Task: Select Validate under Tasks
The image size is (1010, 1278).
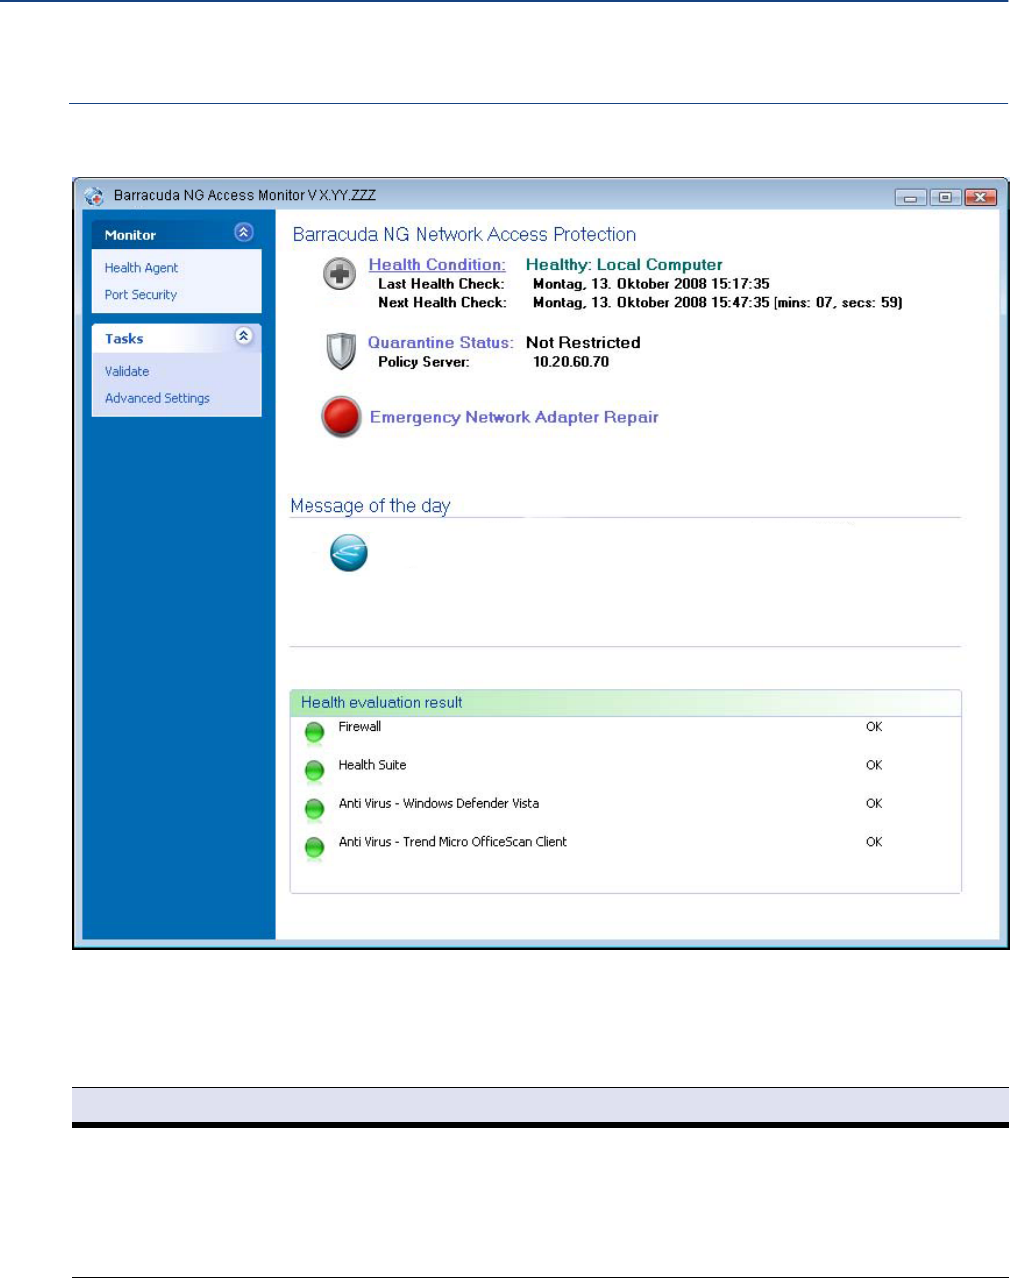Action: 127,371
